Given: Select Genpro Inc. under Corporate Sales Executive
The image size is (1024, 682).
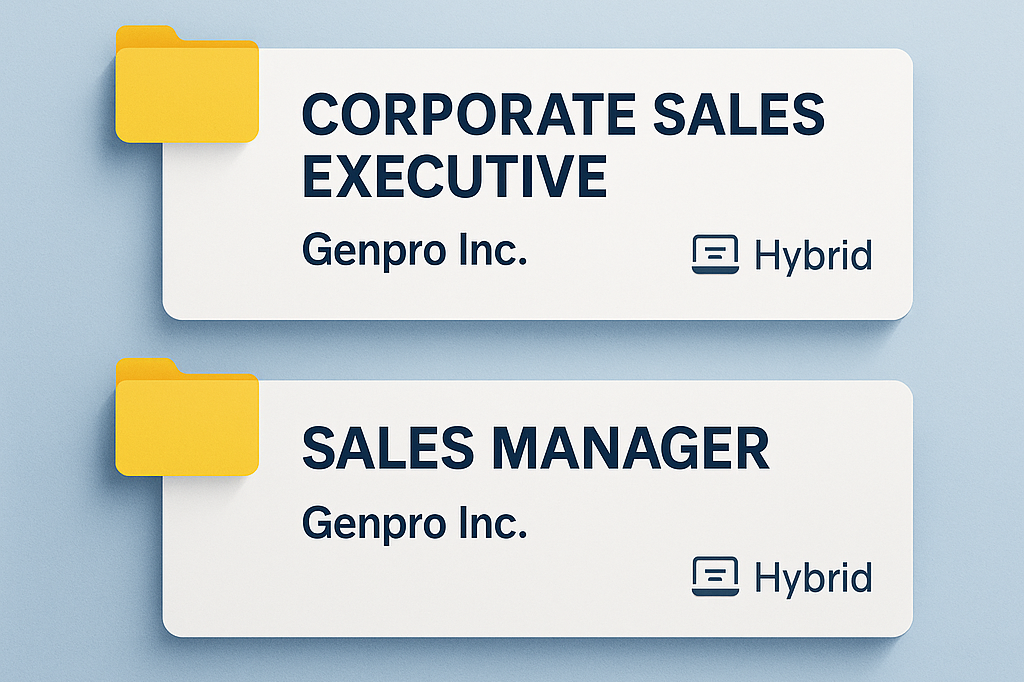Looking at the screenshot, I should tap(414, 251).
